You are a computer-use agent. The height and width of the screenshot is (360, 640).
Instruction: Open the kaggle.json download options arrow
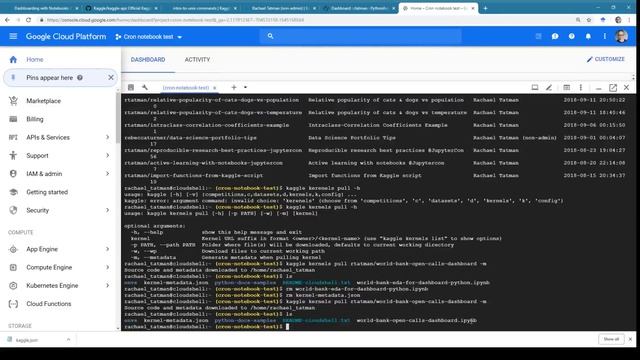tap(68, 340)
